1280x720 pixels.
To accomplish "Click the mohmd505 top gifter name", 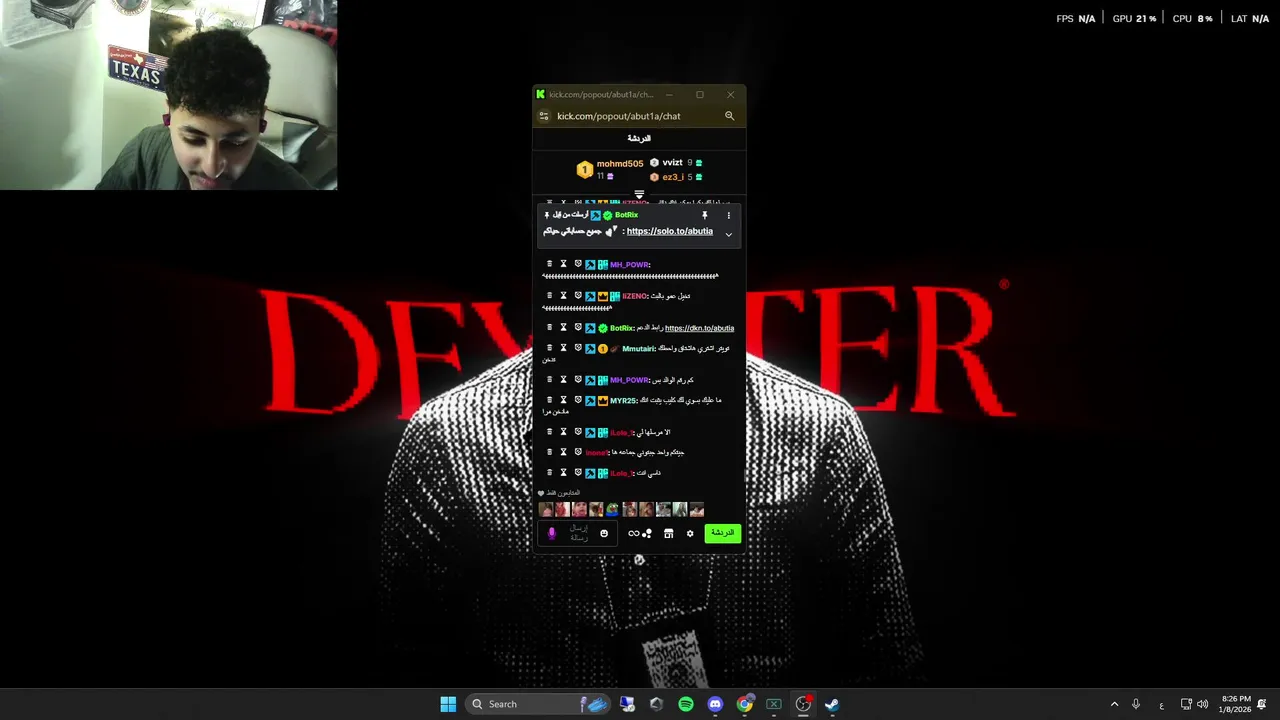I will 620,164.
